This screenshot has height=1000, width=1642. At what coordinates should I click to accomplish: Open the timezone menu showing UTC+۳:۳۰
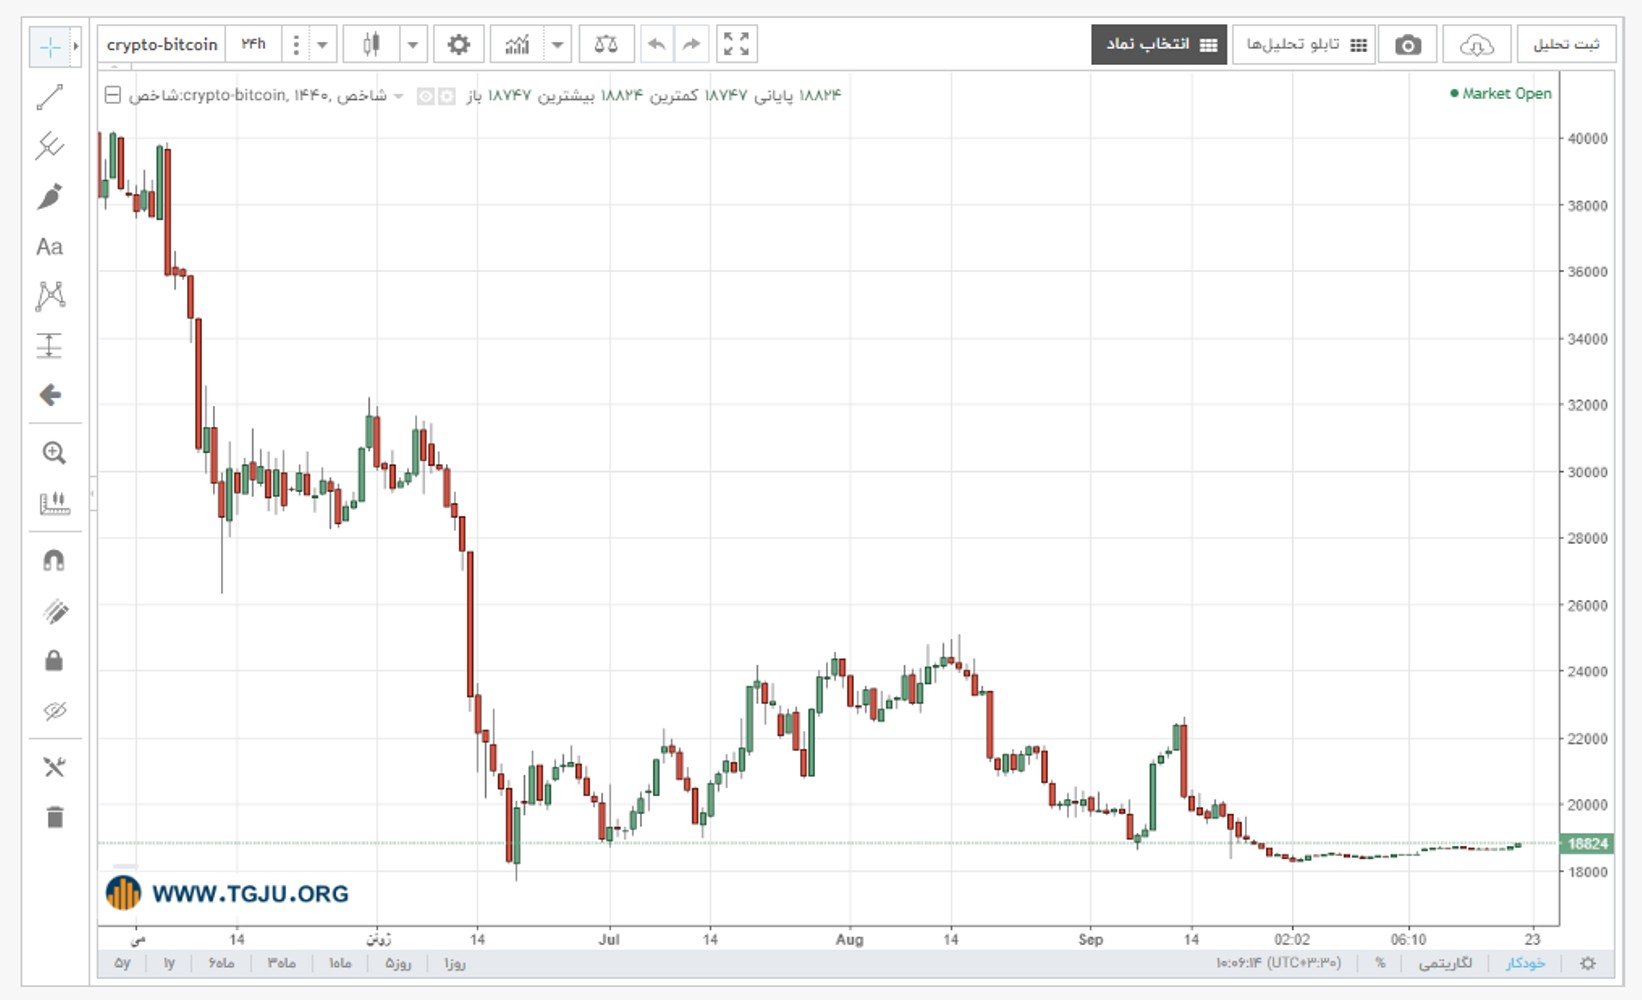pos(1279,963)
